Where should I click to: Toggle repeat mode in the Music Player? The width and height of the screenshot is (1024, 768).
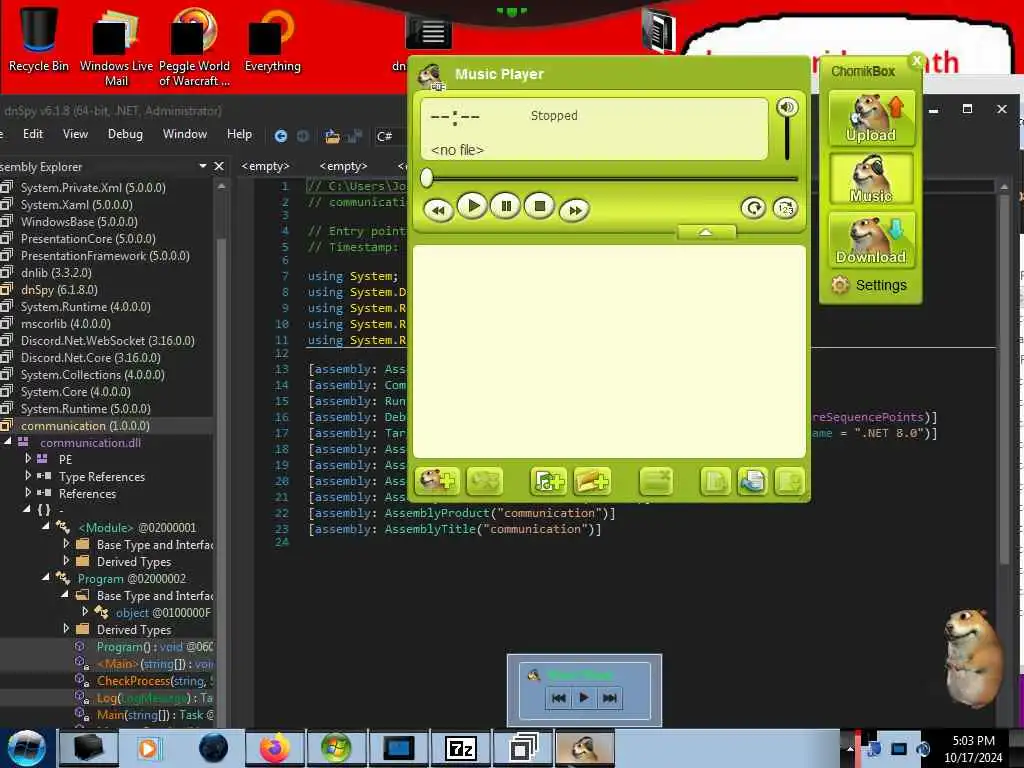pos(753,208)
